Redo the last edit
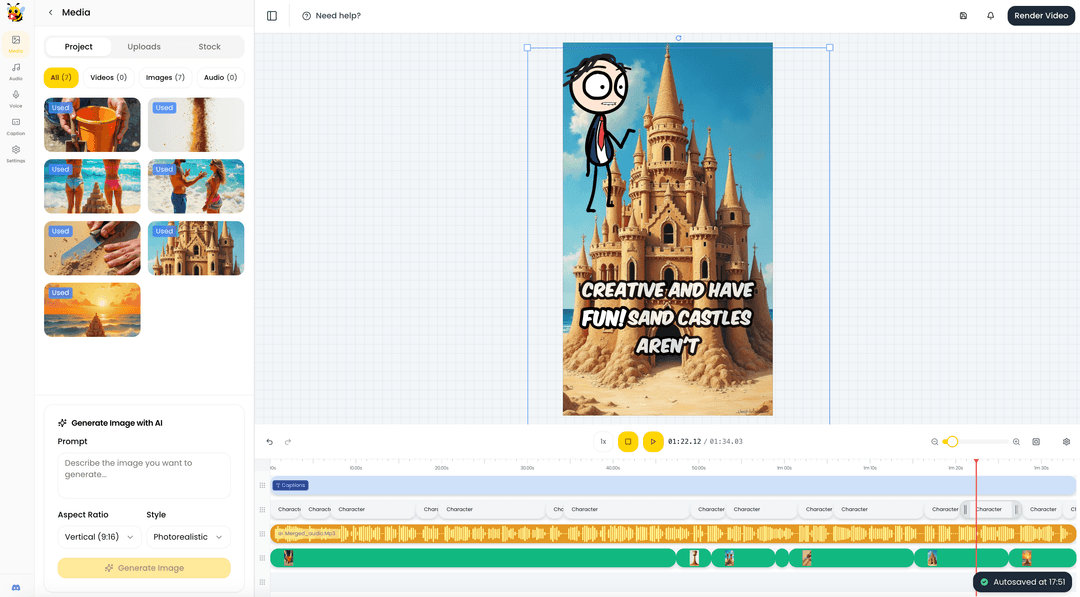 [288, 442]
